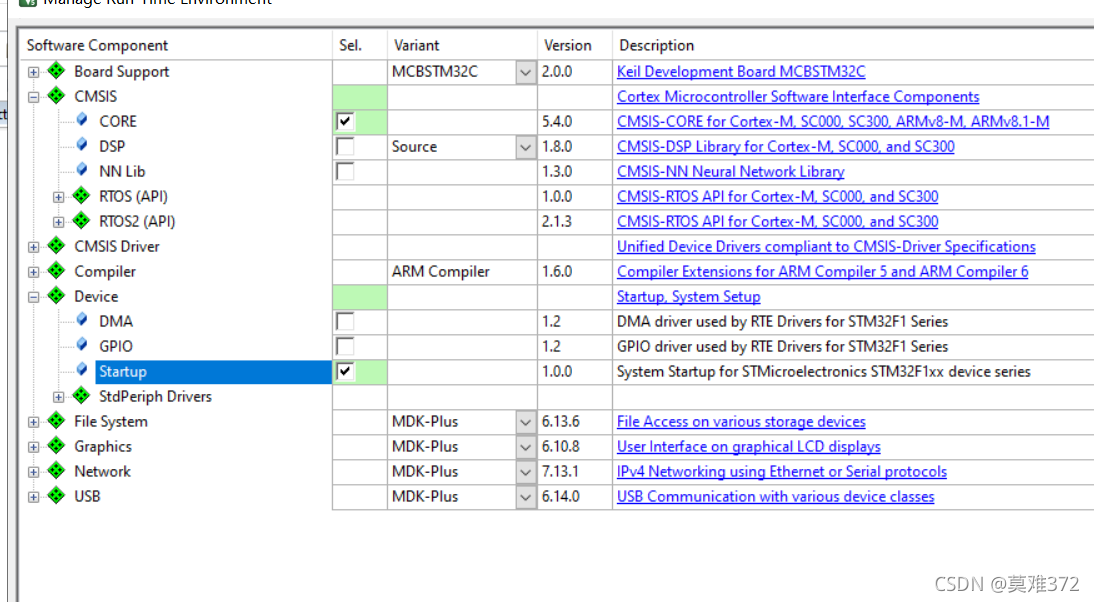Viewport: 1094px width, 602px height.
Task: Expand the Board Support tree node
Action: coord(33,72)
